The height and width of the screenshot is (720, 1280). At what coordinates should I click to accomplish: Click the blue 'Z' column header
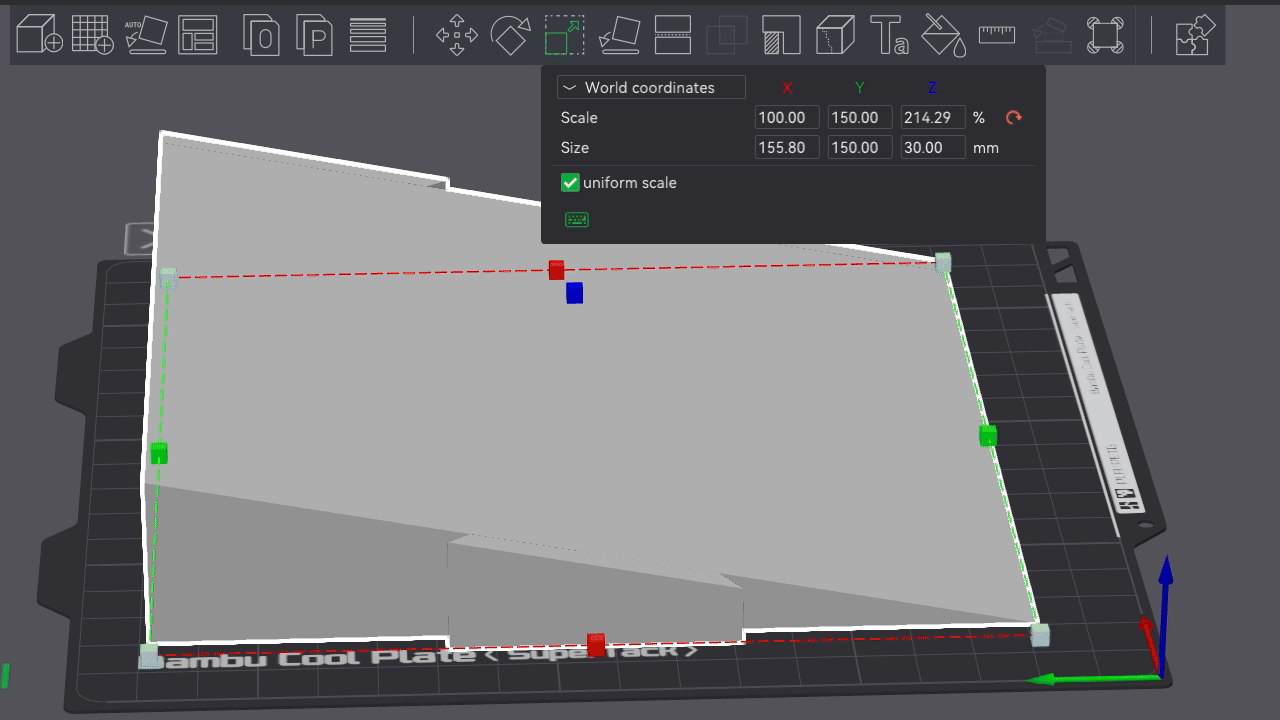coord(933,88)
